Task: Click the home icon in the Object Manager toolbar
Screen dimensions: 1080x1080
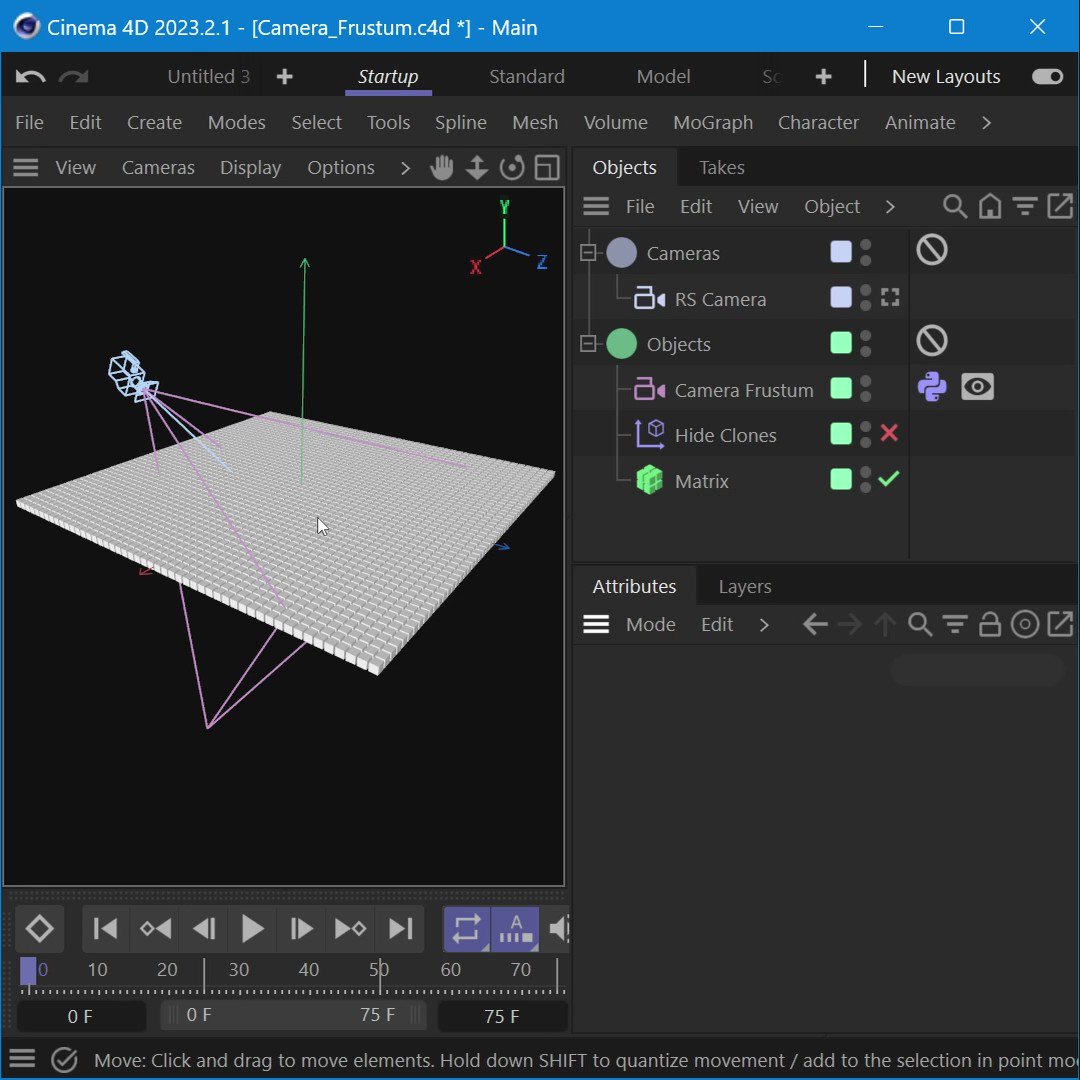Action: 990,206
